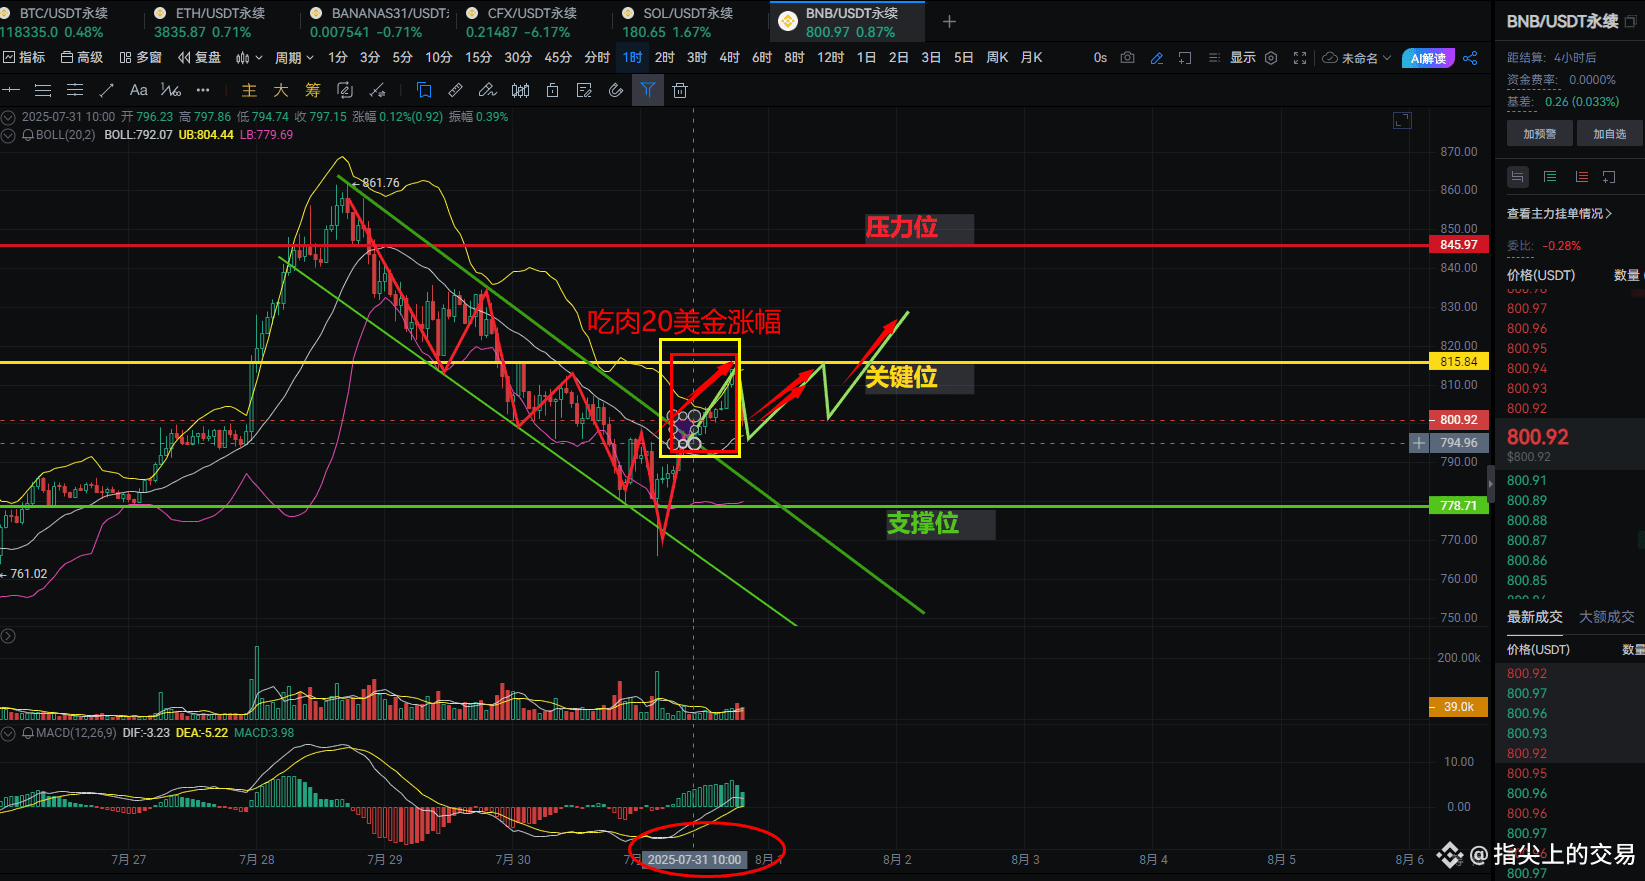Select the 15分 timeframe
Image resolution: width=1645 pixels, height=881 pixels.
[478, 58]
